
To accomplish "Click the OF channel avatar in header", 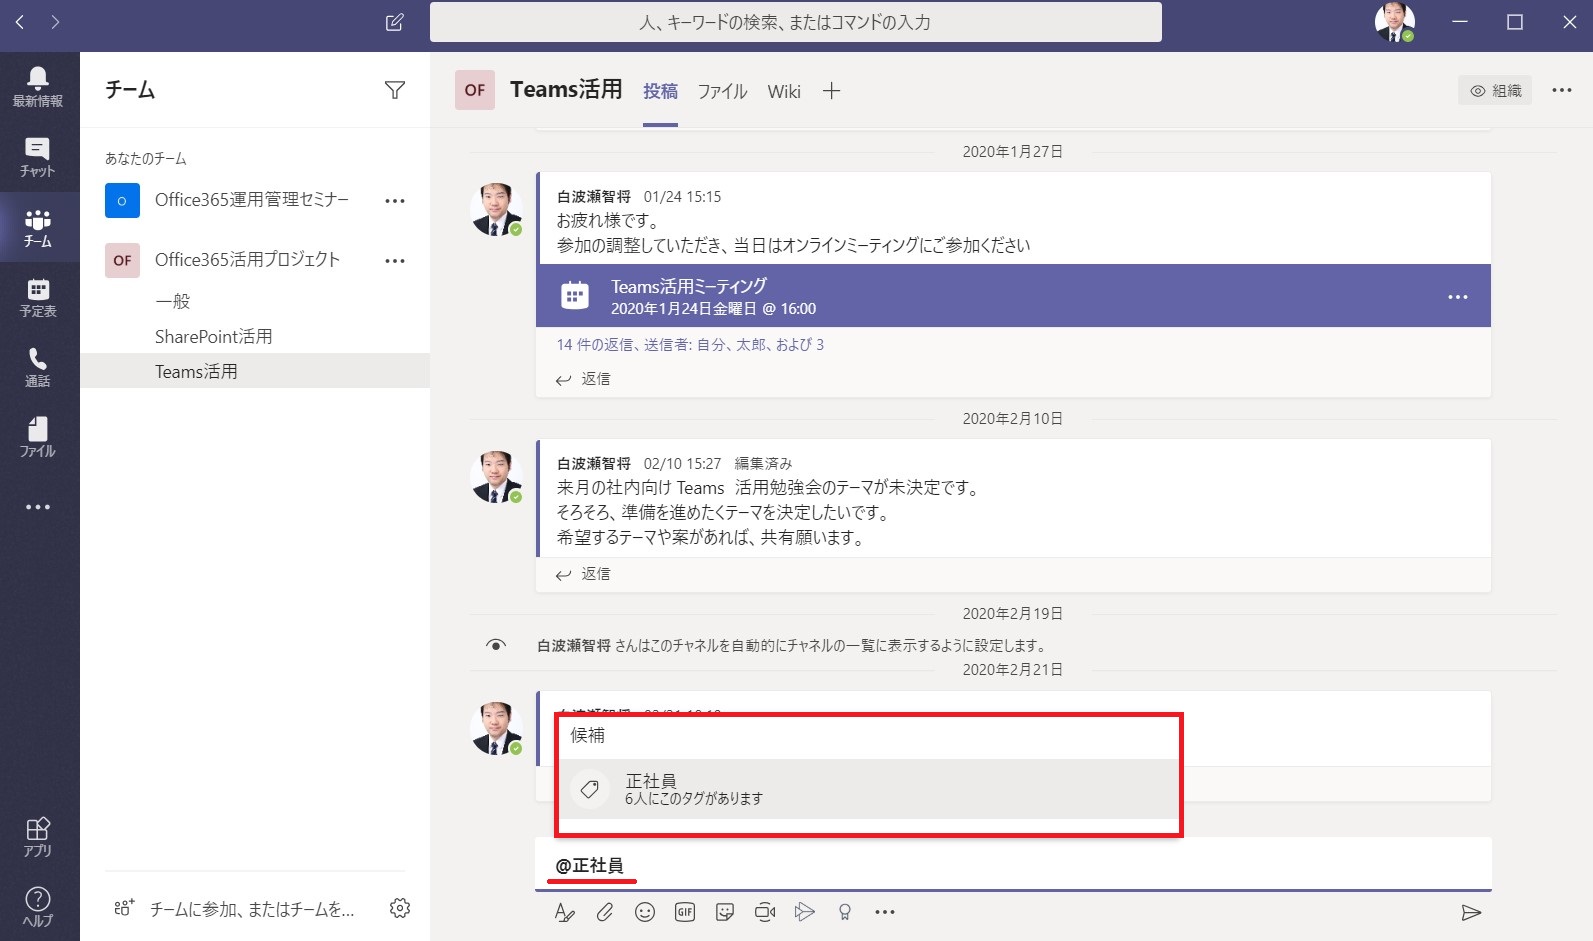I will coord(475,90).
